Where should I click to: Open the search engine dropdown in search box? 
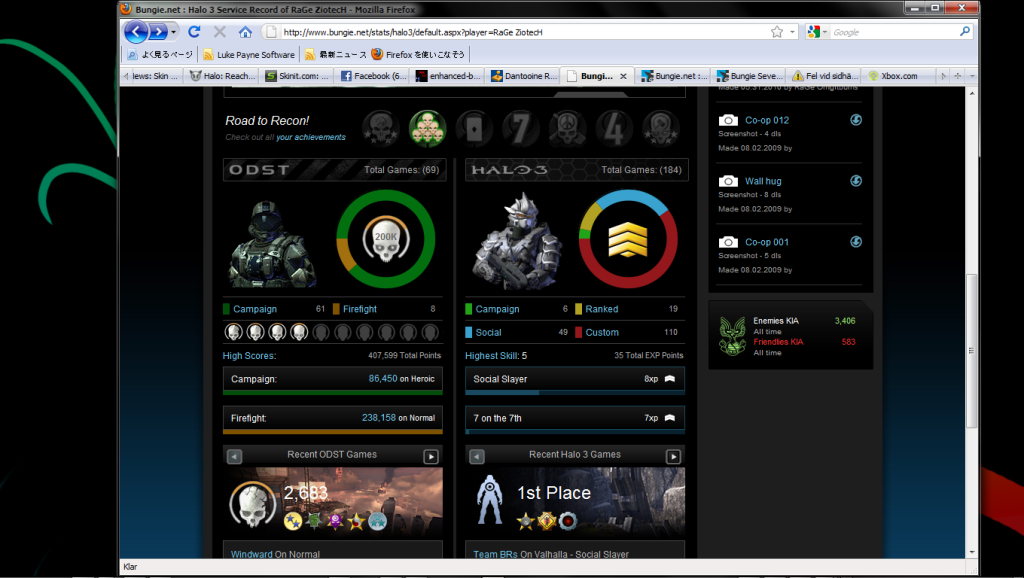(819, 32)
